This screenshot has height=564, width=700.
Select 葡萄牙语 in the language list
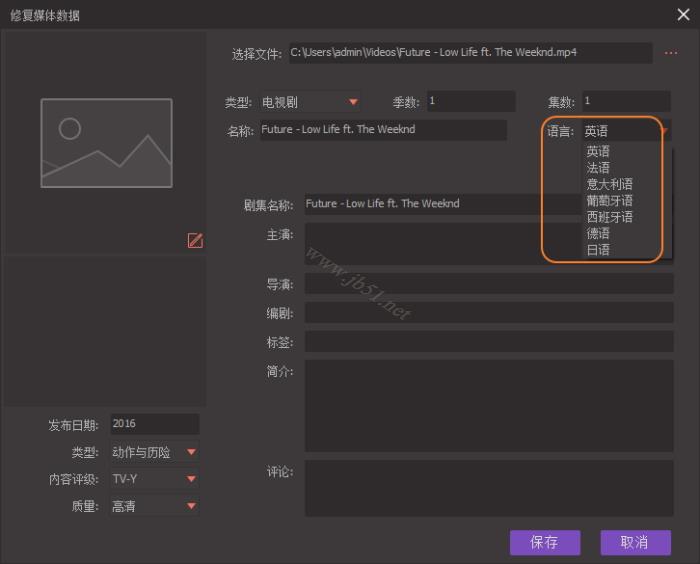(609, 201)
